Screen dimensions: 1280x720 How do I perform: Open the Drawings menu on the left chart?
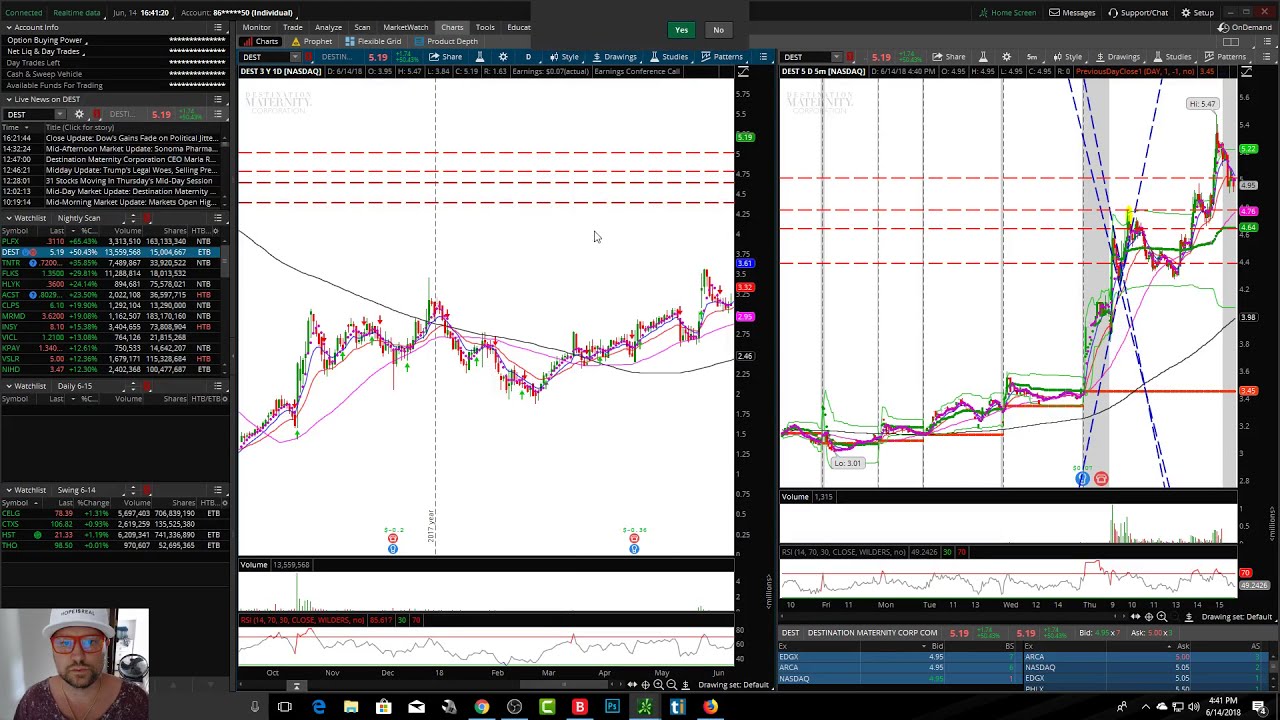coord(613,57)
